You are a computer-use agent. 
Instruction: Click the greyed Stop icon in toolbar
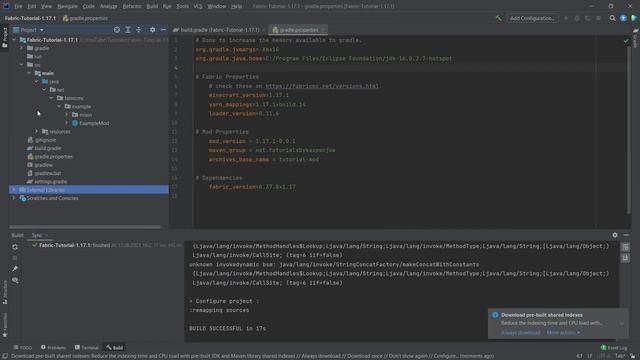598,18
